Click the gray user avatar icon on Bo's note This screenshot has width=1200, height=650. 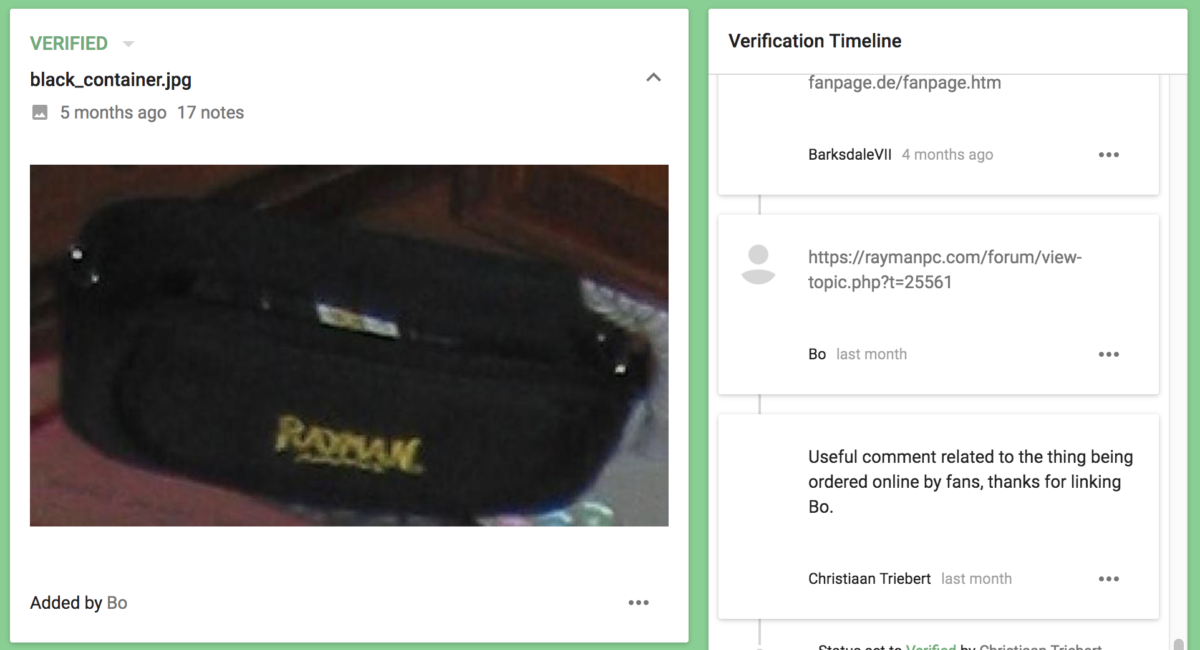pos(759,264)
